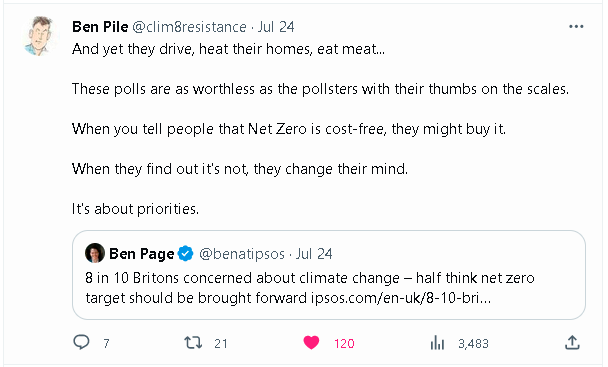This screenshot has height=367, width=608.
Task: Click the quoted tweet's Jul 24 date
Action: (314, 254)
